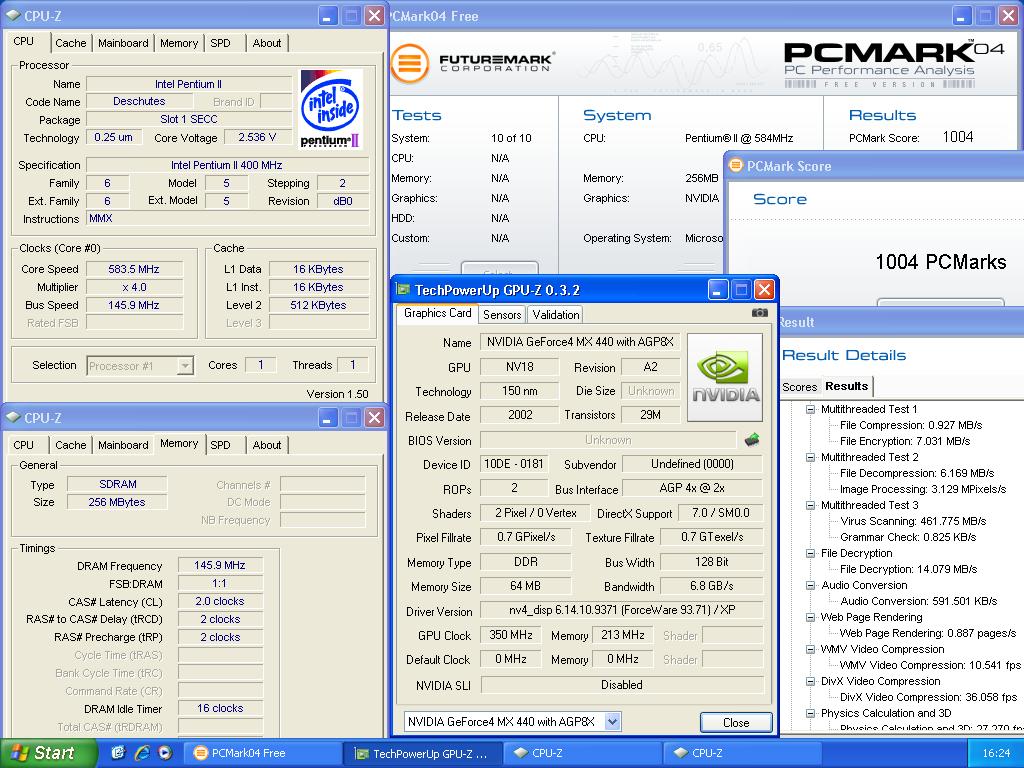Open Validation tab in GPU-Z
The width and height of the screenshot is (1024, 768).
point(556,315)
